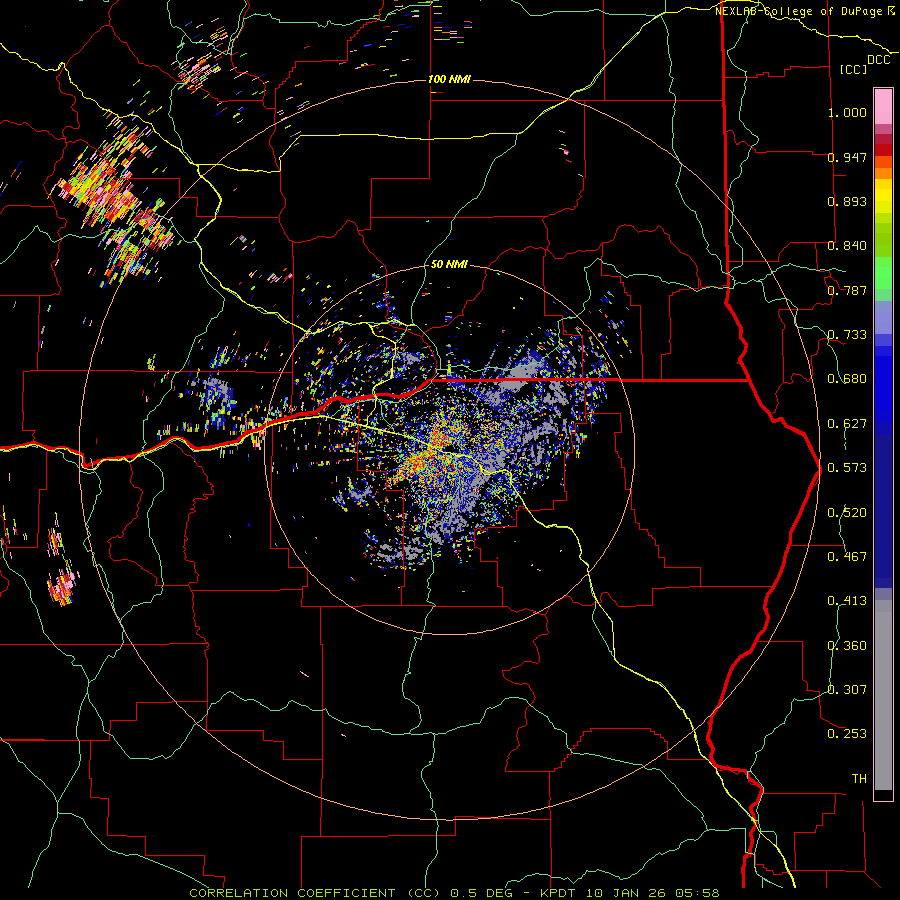900x900 pixels.
Task: Click the "CORRELATION COEFFICIENT (CC) 0.5 DEG" caption
Action: [x=352, y=893]
